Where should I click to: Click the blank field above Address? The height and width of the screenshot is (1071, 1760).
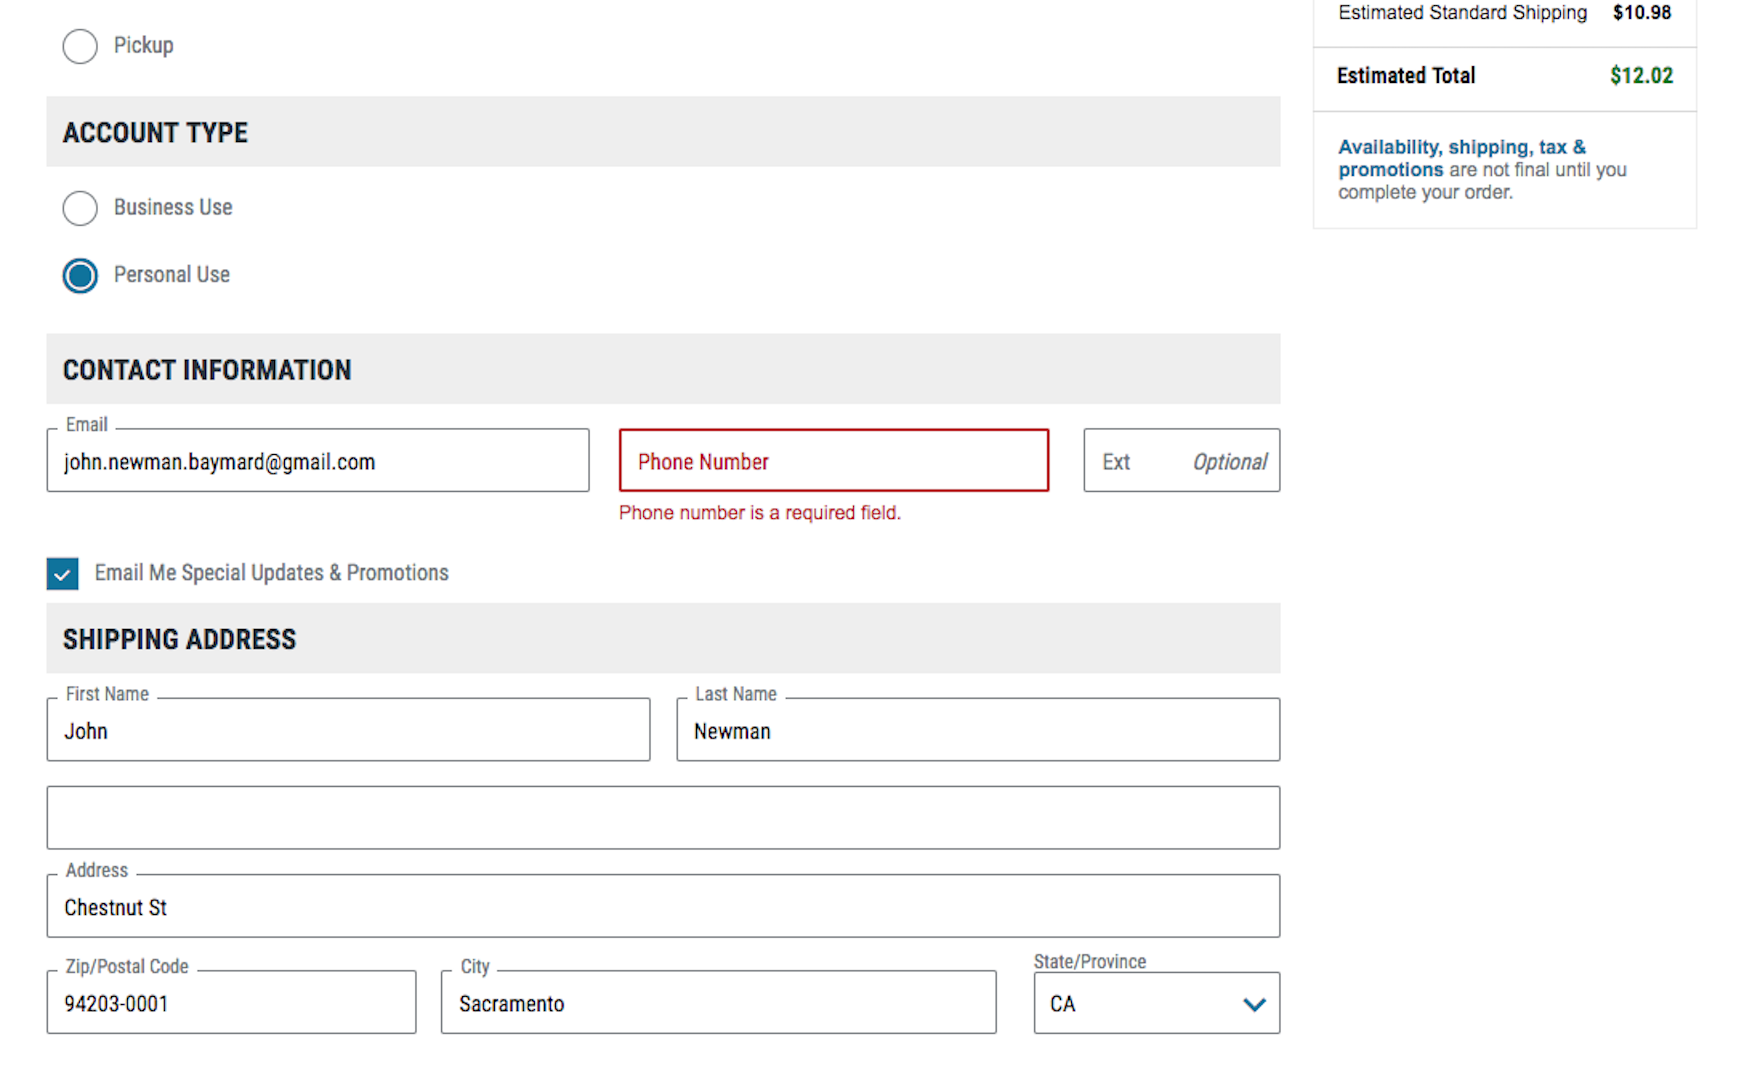click(x=662, y=818)
